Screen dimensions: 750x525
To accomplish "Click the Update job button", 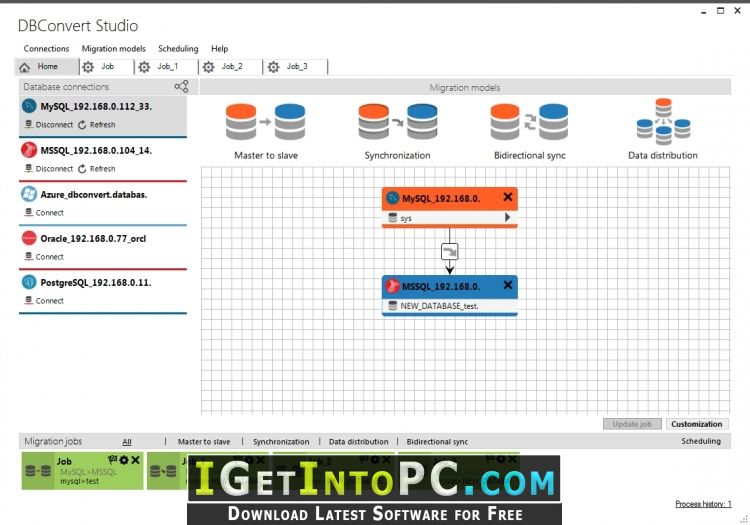I will point(632,424).
